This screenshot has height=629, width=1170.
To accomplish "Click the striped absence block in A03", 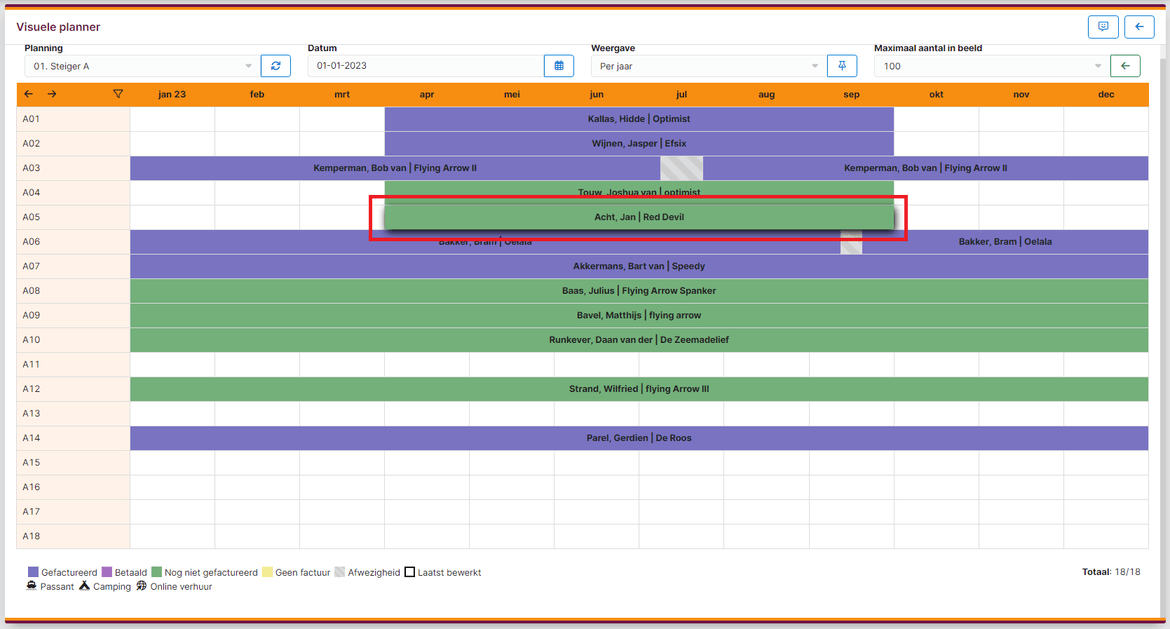I will pos(681,168).
